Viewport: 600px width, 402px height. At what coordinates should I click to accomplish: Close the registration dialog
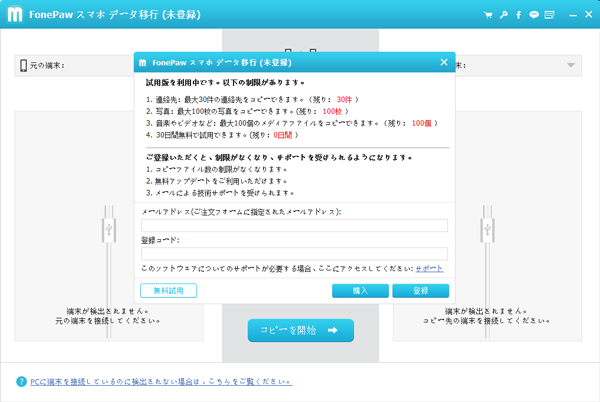pyautogui.click(x=444, y=62)
